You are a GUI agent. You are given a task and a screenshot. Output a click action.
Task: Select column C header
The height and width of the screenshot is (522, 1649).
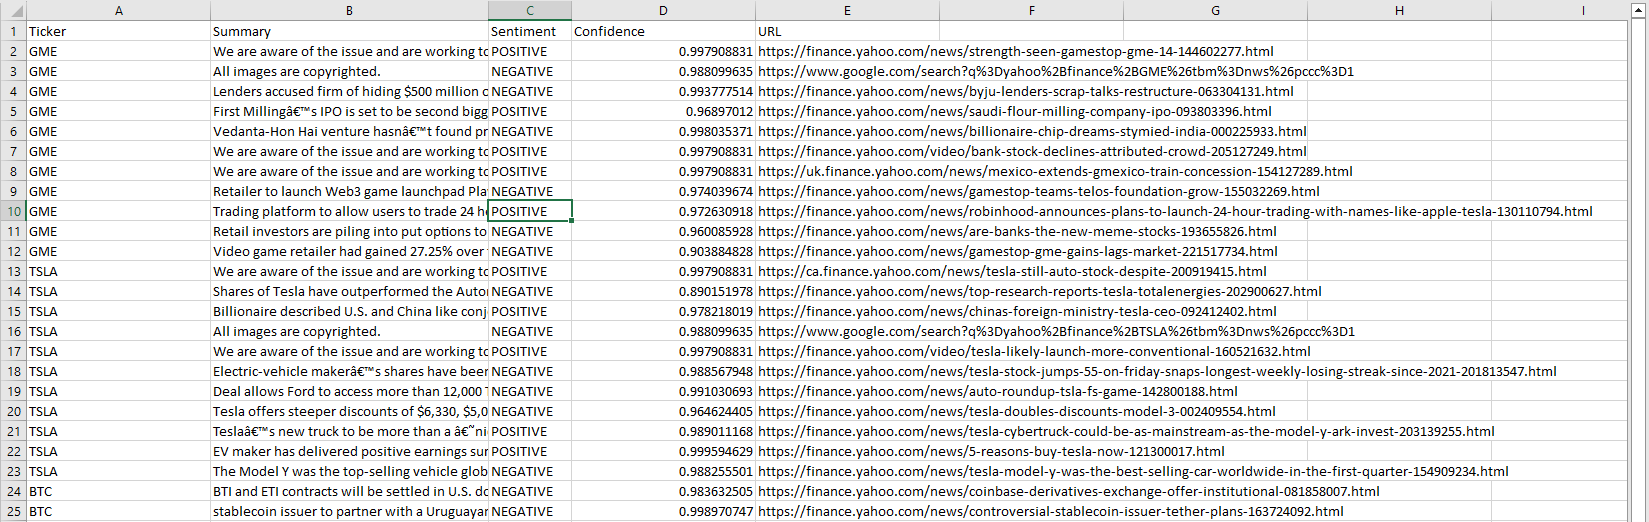coord(530,10)
